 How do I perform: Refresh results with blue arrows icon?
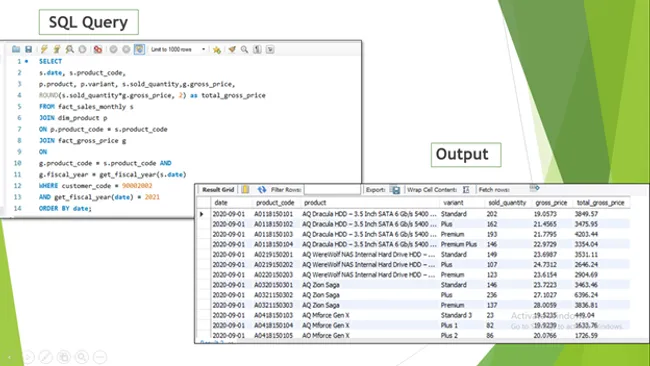click(262, 189)
